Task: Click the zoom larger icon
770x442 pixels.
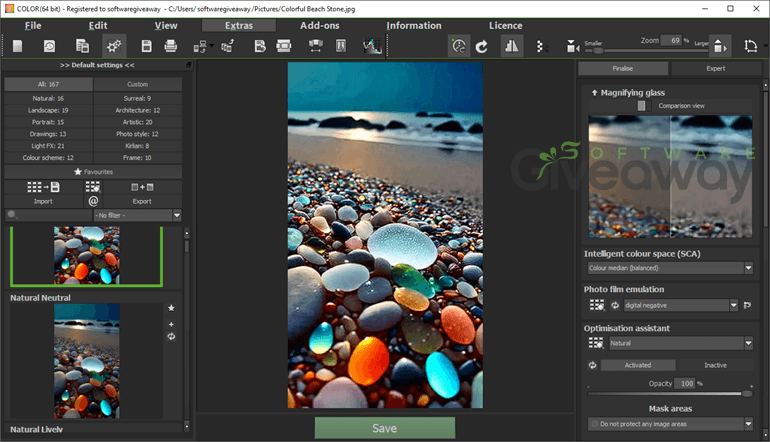Action: (720, 46)
